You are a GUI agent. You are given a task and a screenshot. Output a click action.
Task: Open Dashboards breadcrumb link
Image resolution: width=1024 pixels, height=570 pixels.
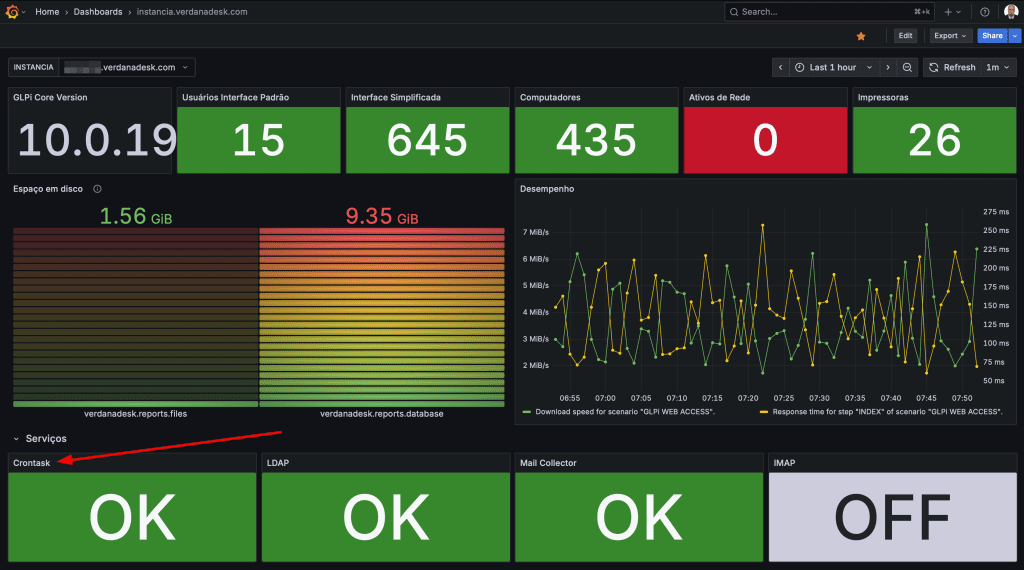(98, 12)
